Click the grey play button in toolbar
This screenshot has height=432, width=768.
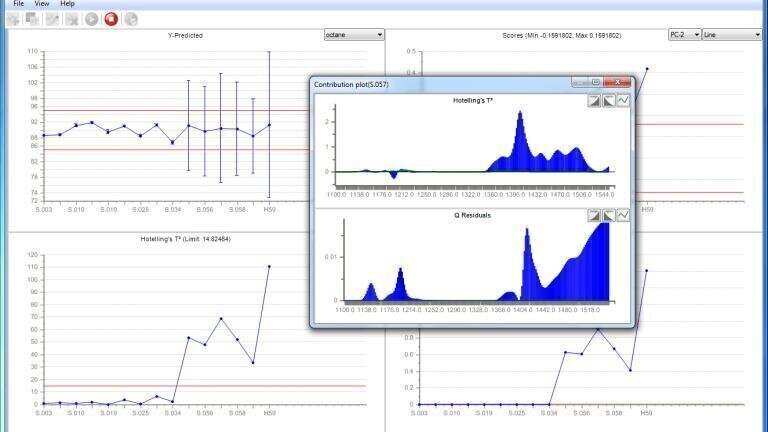92,19
